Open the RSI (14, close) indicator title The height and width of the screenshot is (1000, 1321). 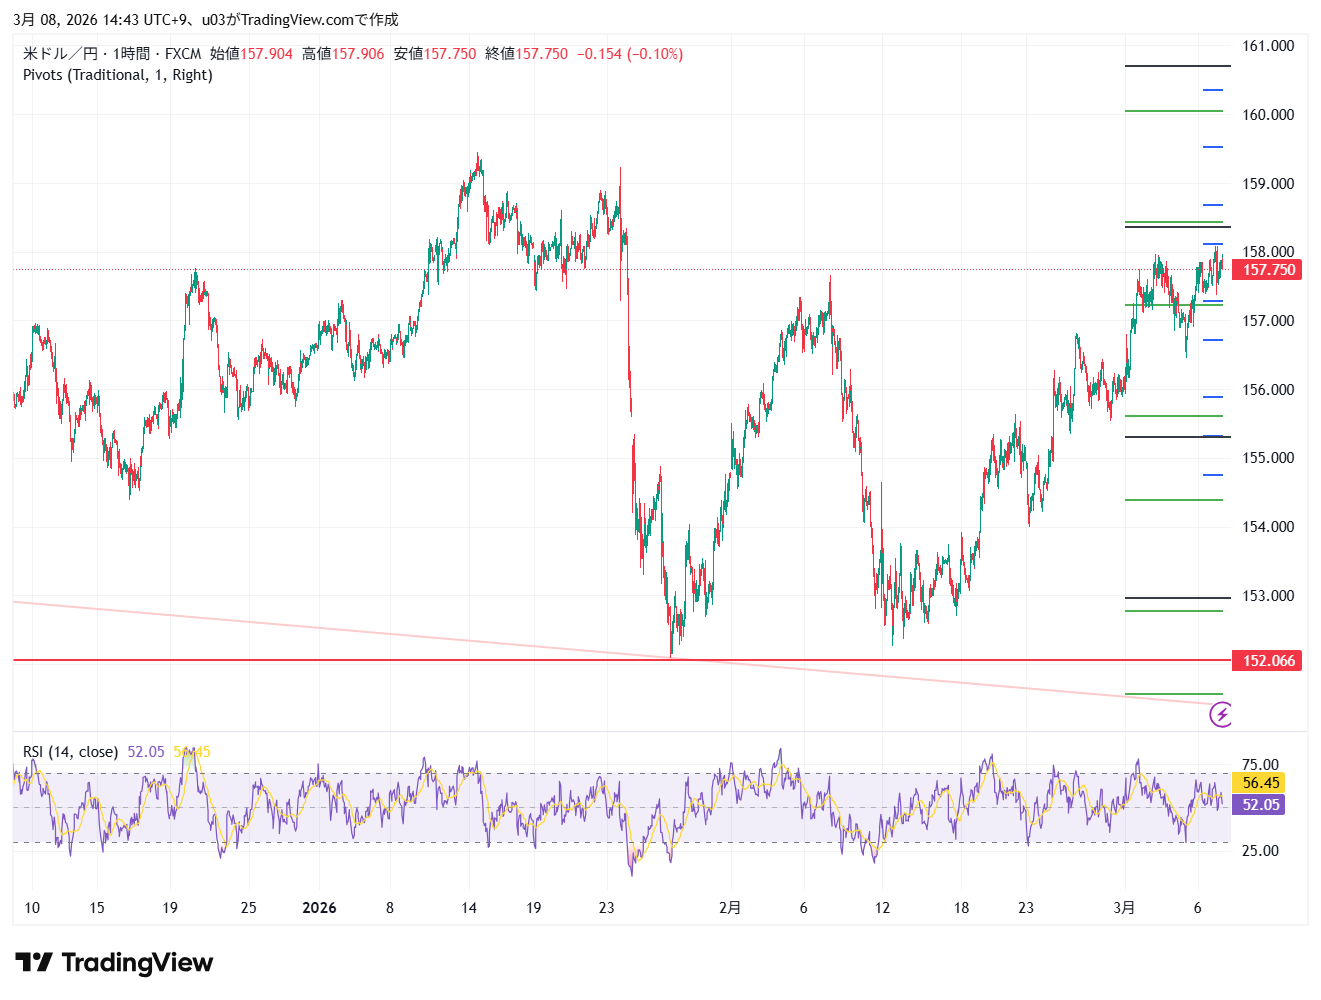[x=70, y=752]
